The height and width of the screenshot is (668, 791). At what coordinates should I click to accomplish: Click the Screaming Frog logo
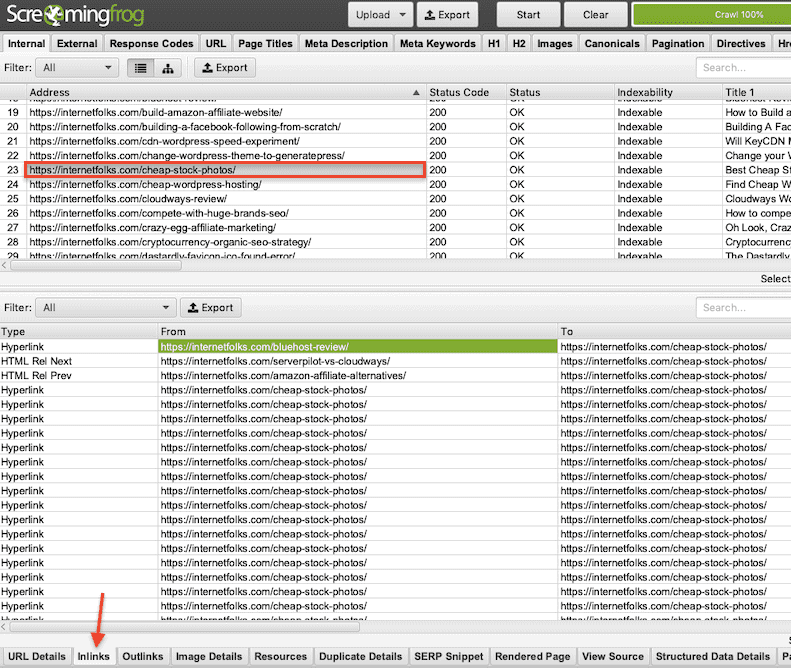click(75, 15)
